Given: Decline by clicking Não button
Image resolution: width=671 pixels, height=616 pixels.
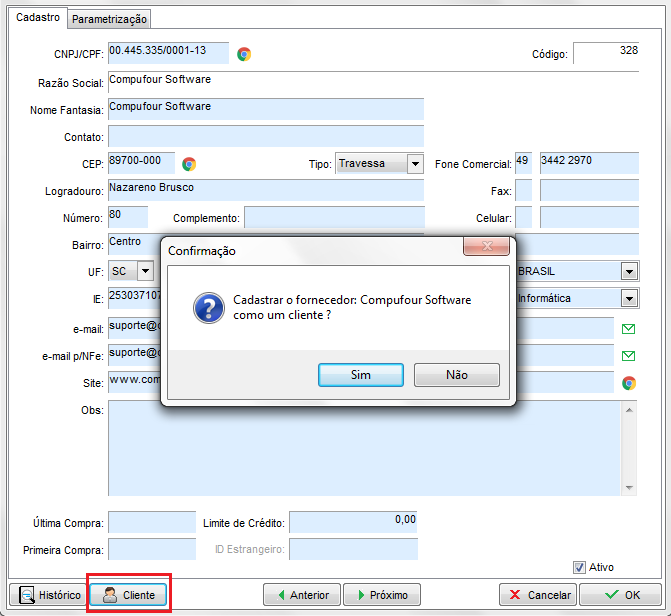Looking at the screenshot, I should (x=457, y=375).
